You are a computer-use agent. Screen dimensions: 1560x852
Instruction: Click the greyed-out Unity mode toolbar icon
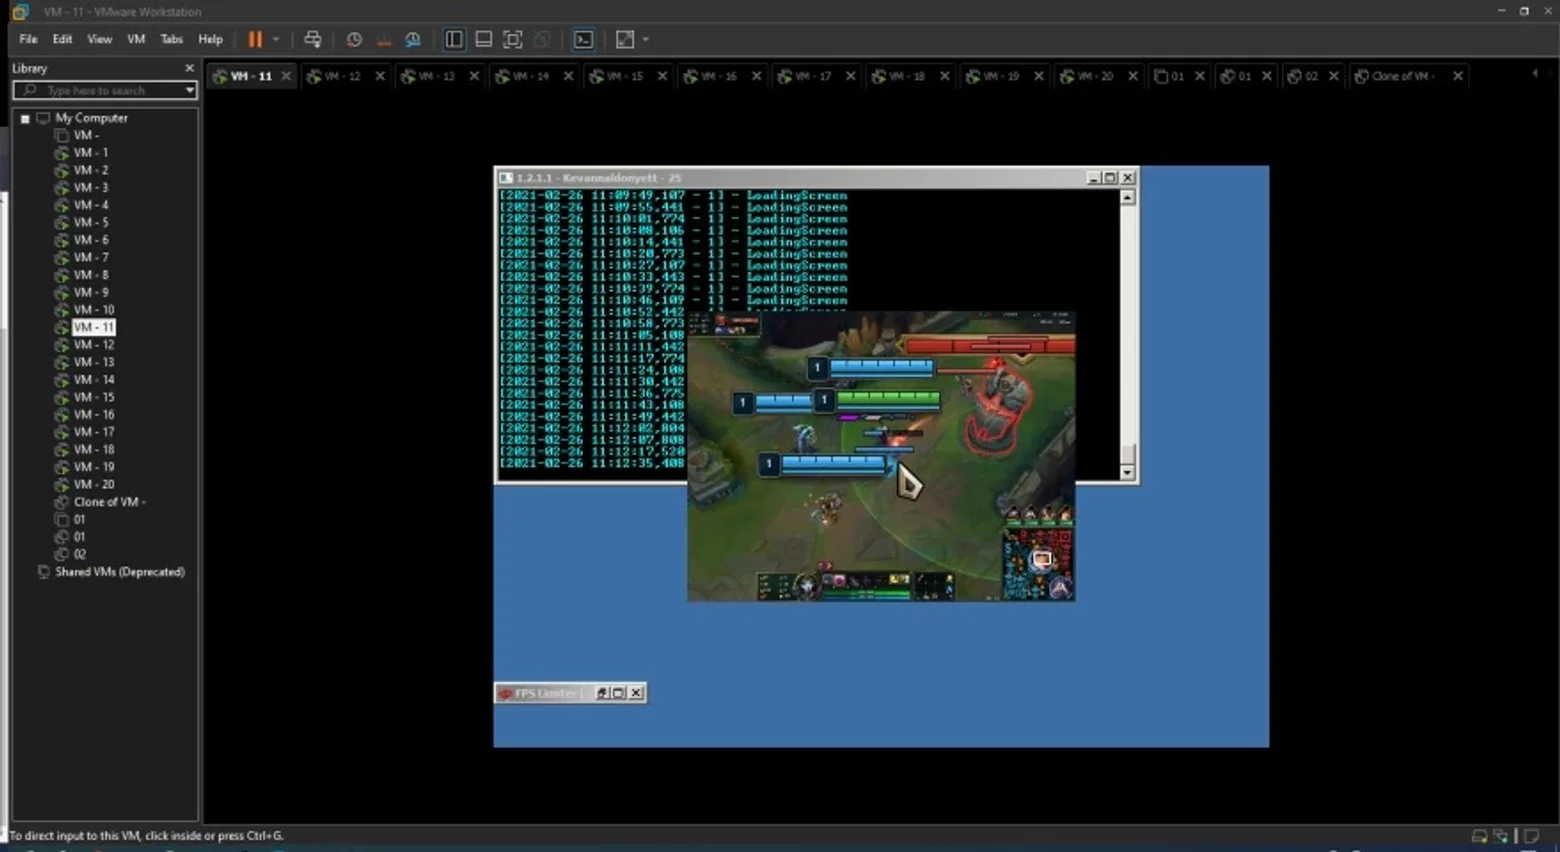click(542, 39)
